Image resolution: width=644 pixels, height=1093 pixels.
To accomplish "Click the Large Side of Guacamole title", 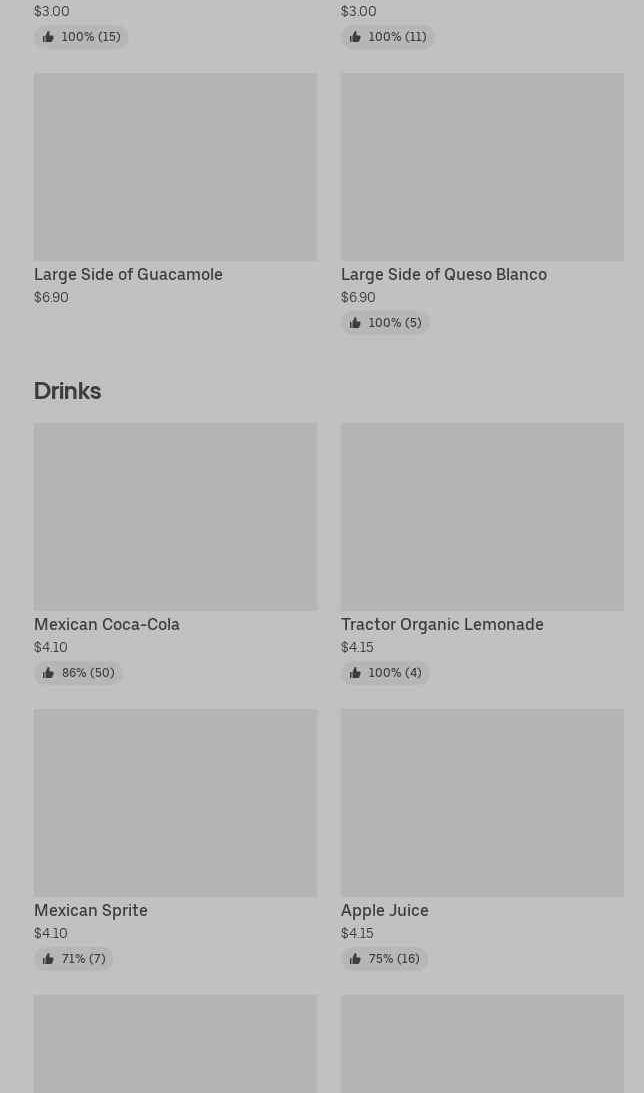I will [x=128, y=274].
